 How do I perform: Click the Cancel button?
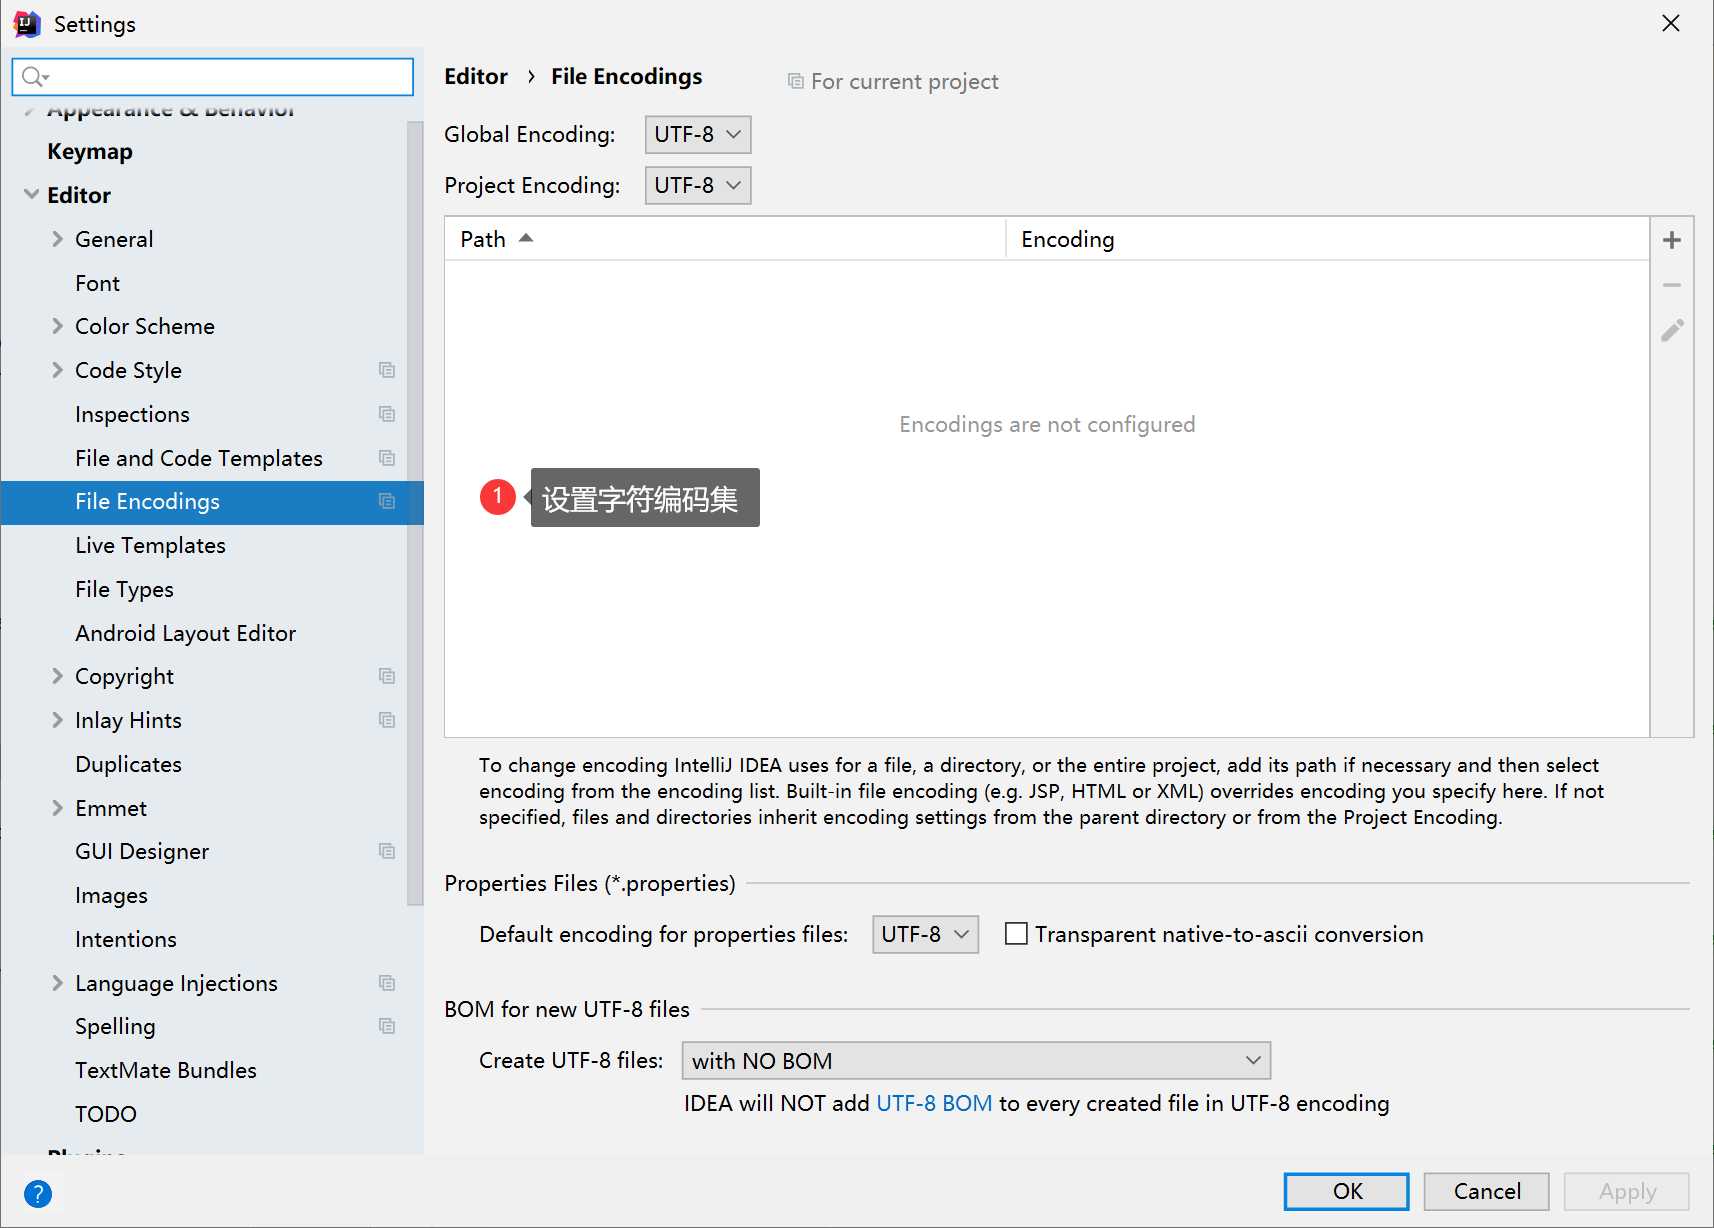point(1486,1191)
